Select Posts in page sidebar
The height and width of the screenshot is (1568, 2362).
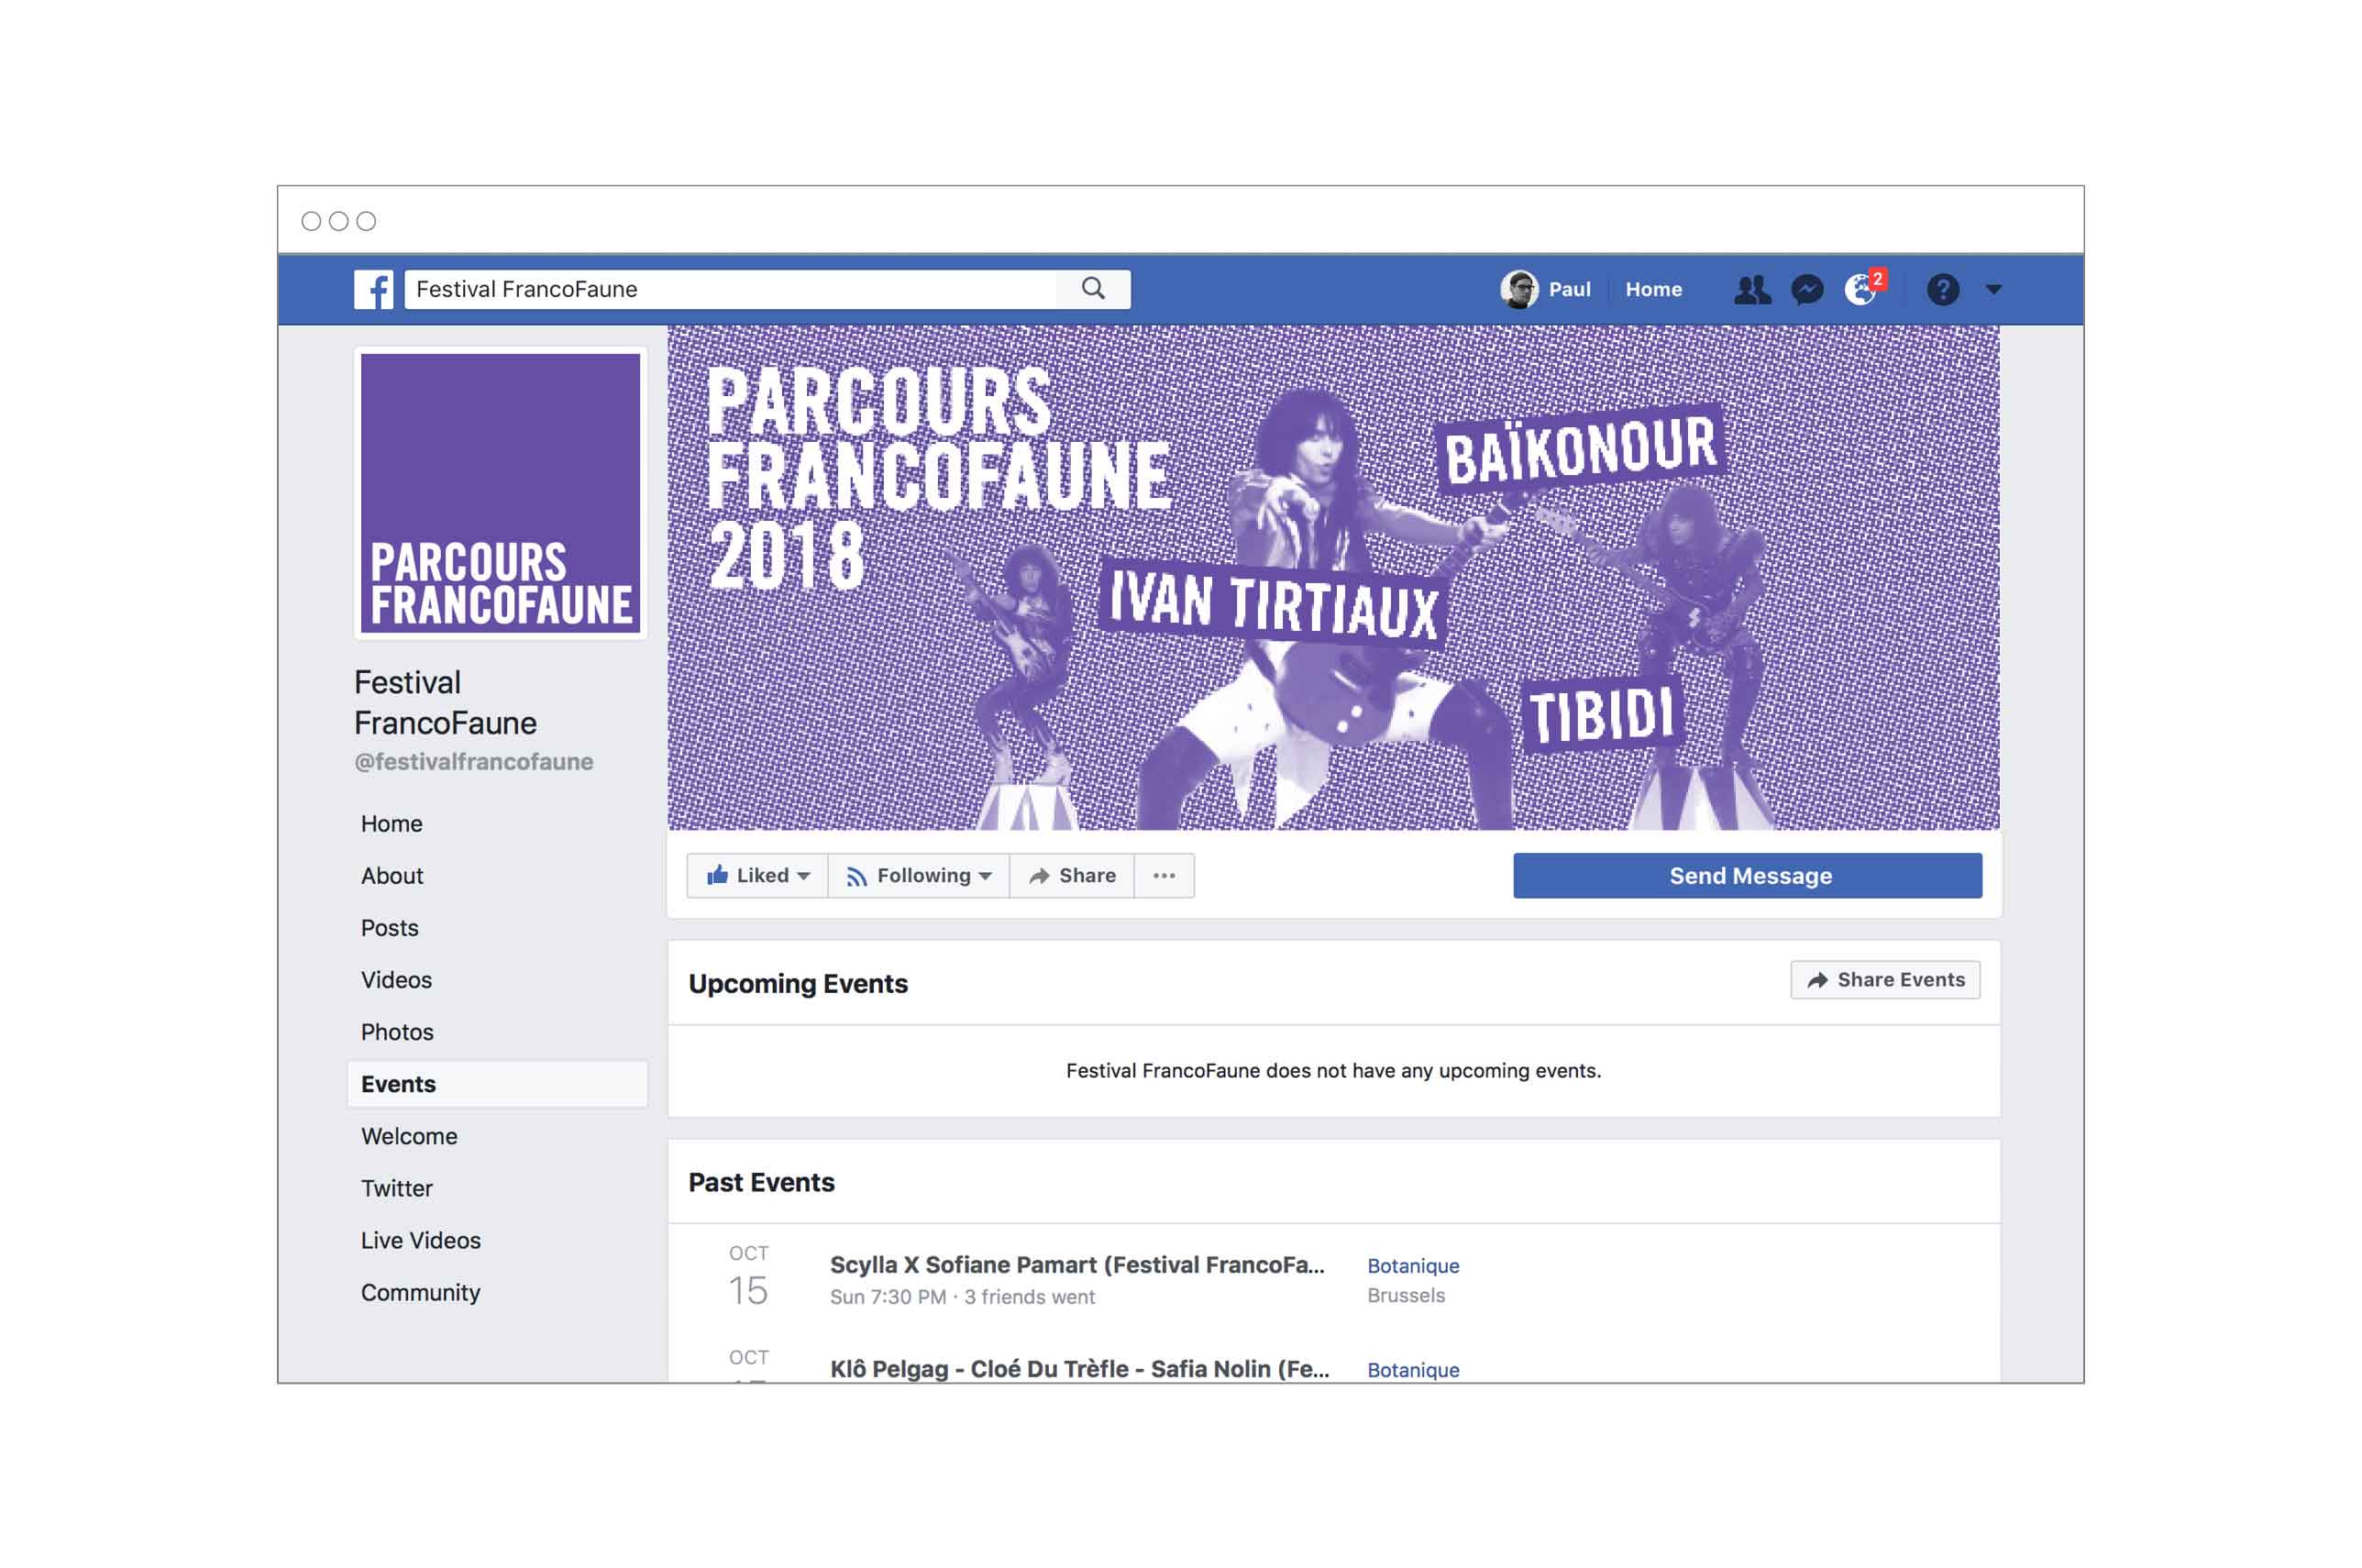coord(389,928)
